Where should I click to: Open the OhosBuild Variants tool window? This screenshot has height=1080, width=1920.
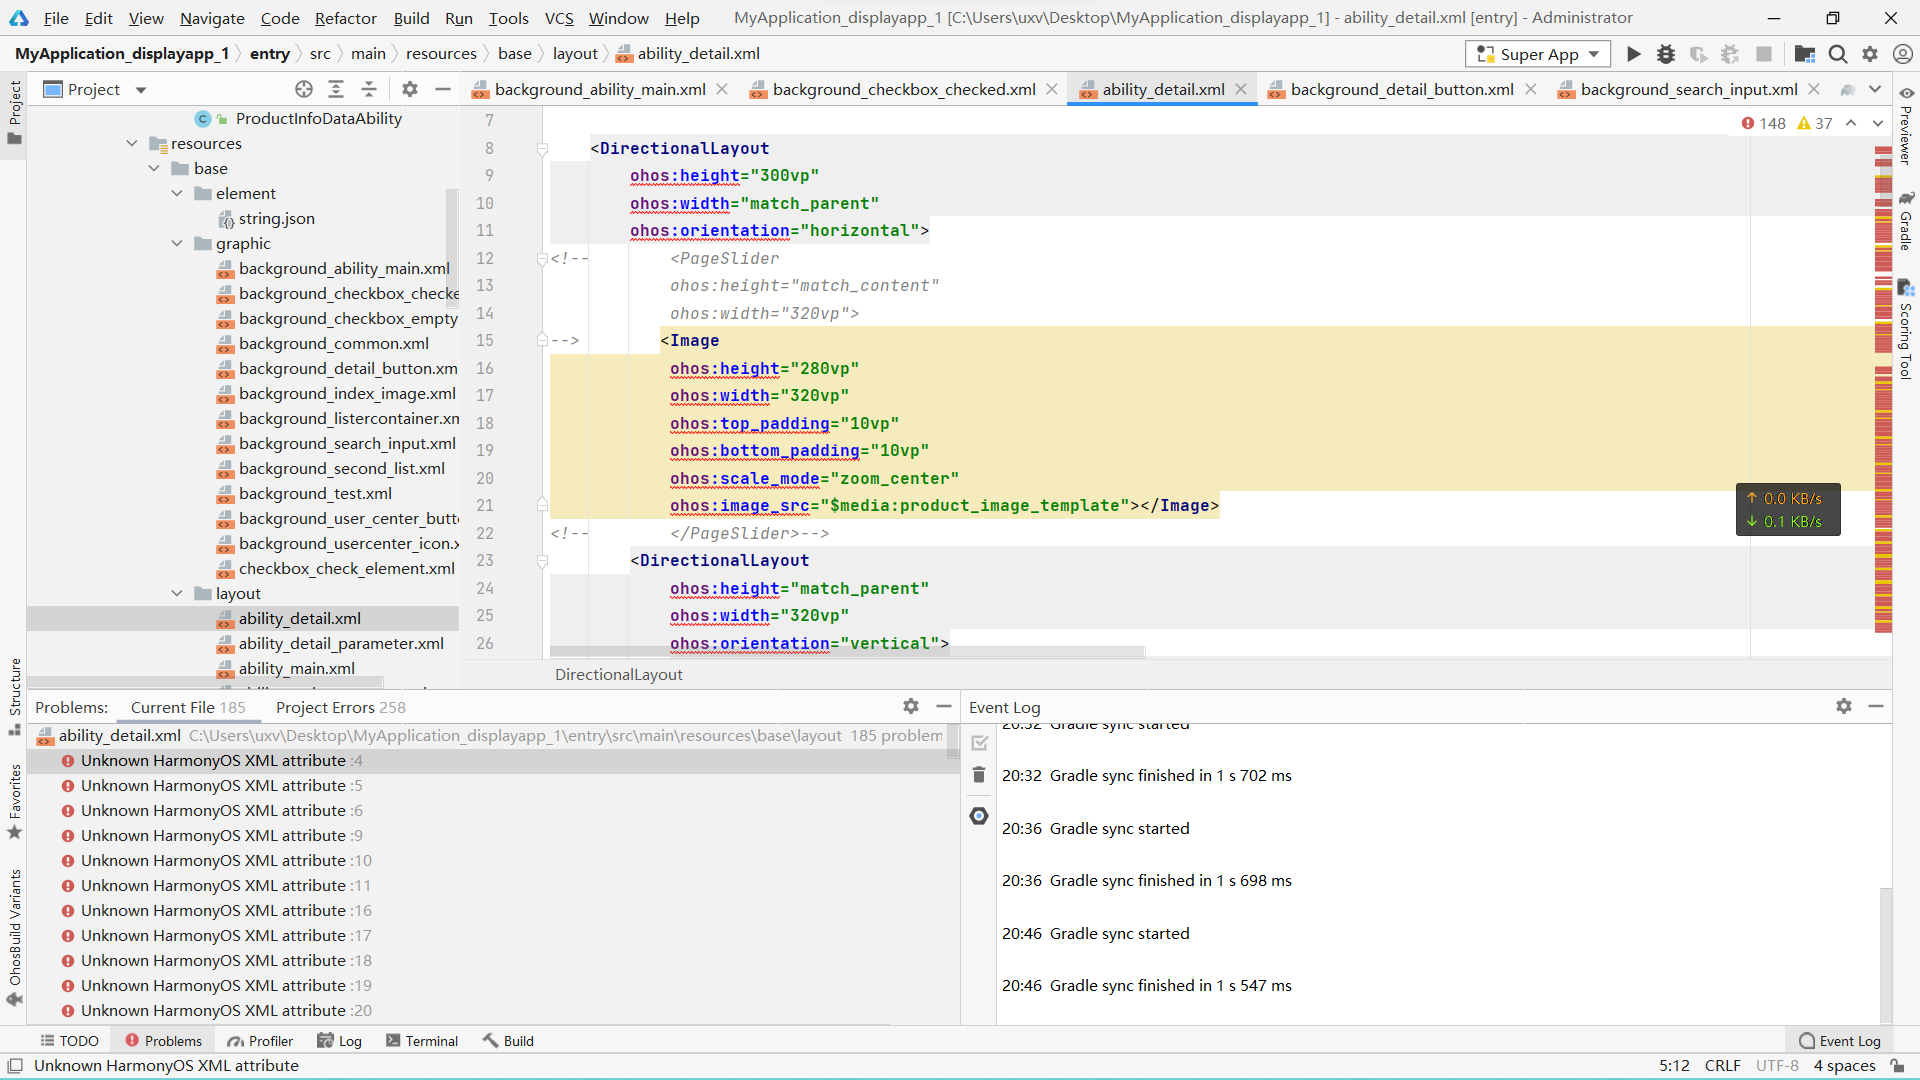[x=14, y=938]
